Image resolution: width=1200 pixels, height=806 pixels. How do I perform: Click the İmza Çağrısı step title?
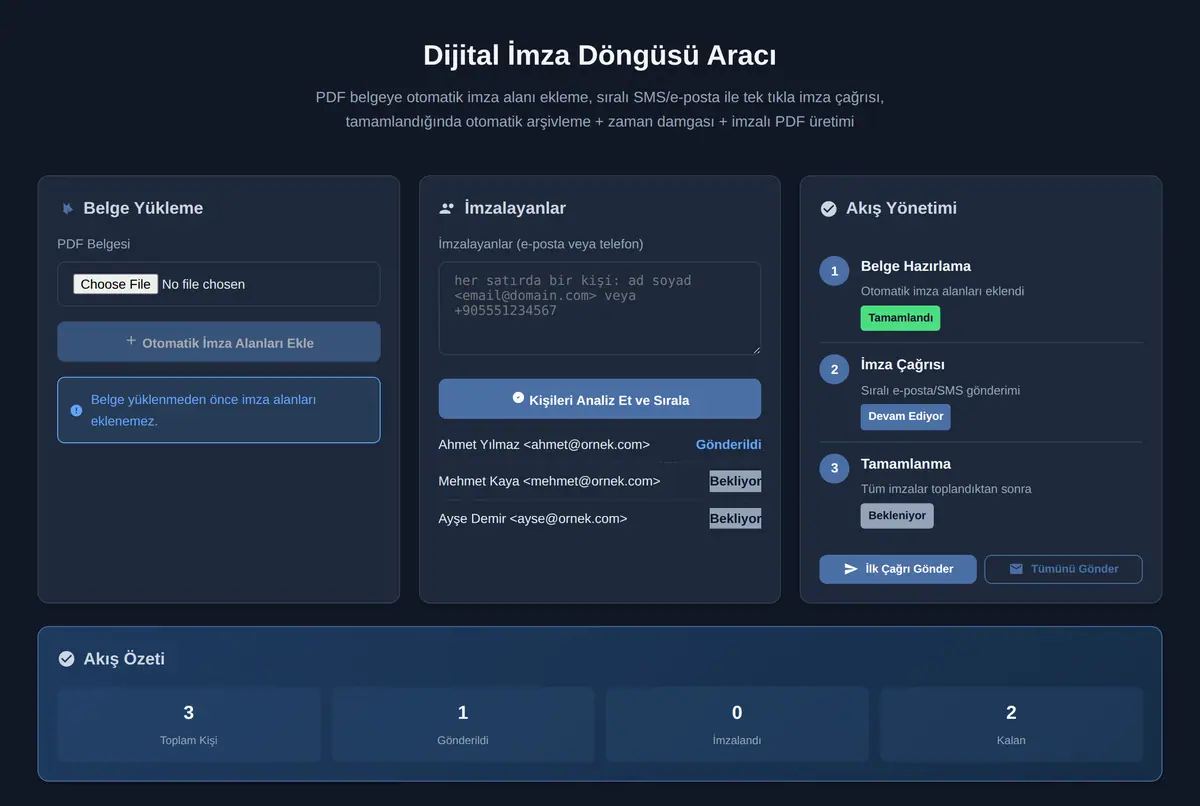click(903, 365)
